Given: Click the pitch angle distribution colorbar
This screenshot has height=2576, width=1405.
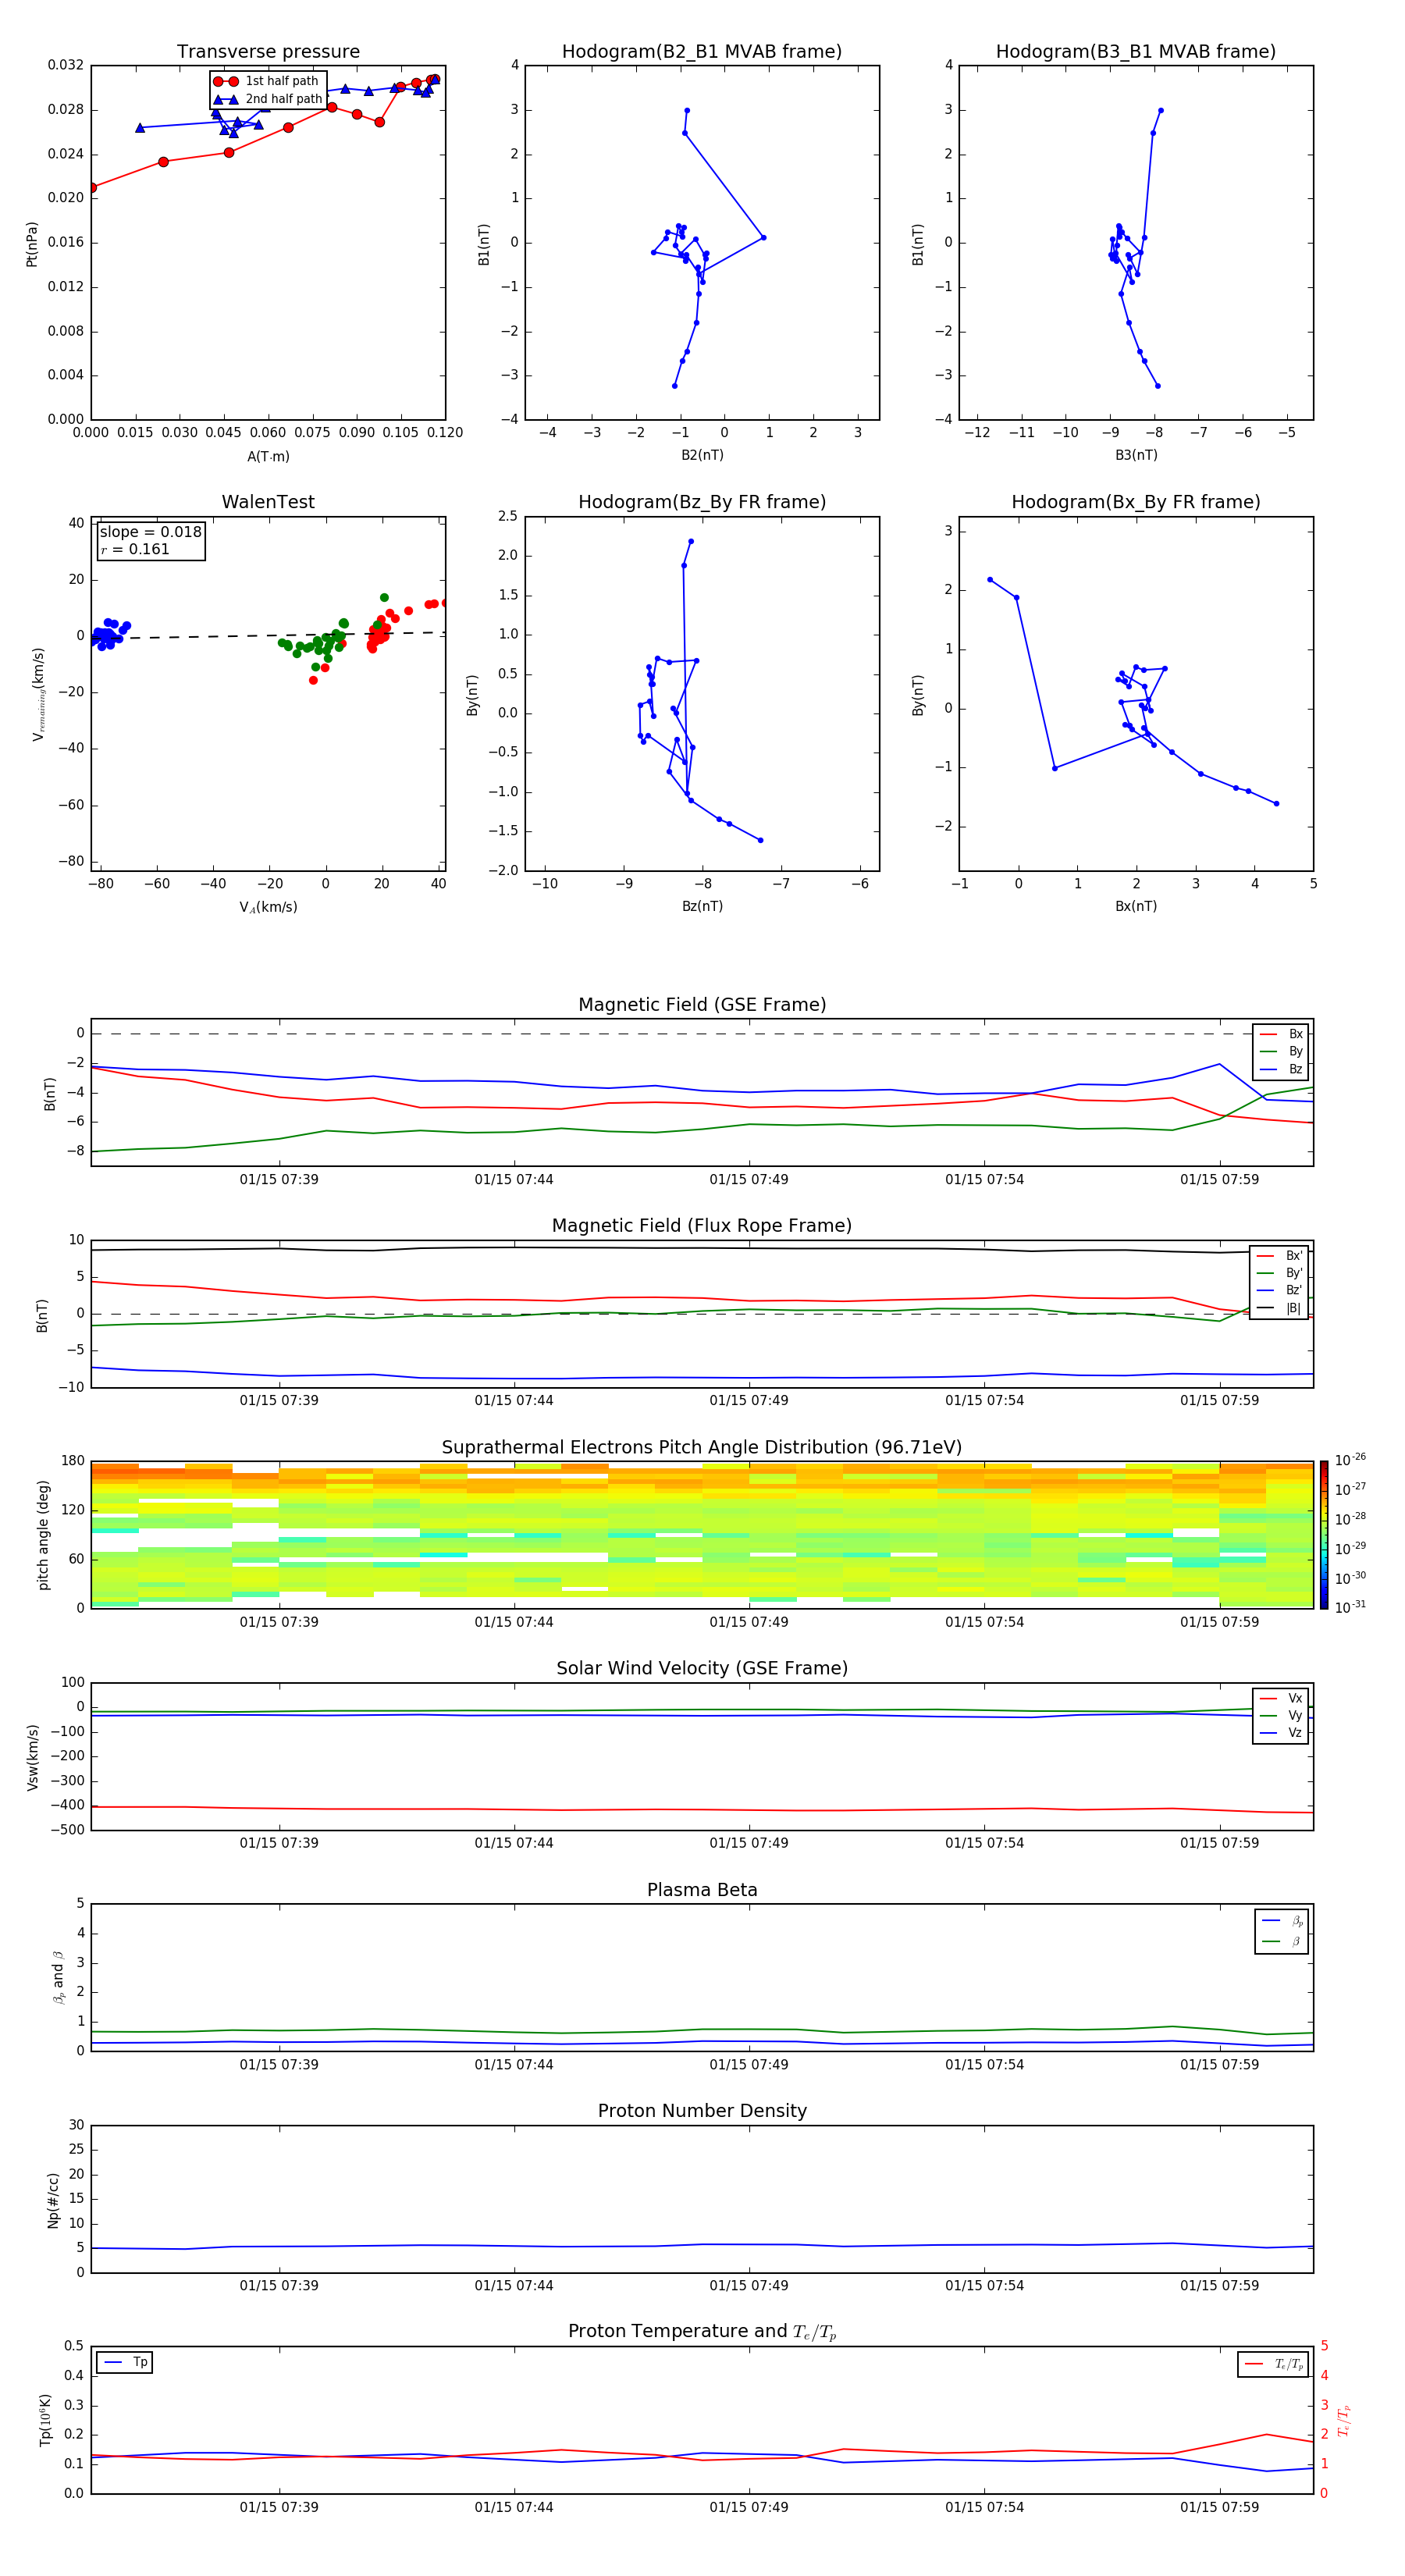Looking at the screenshot, I should pyautogui.click(x=1323, y=1534).
